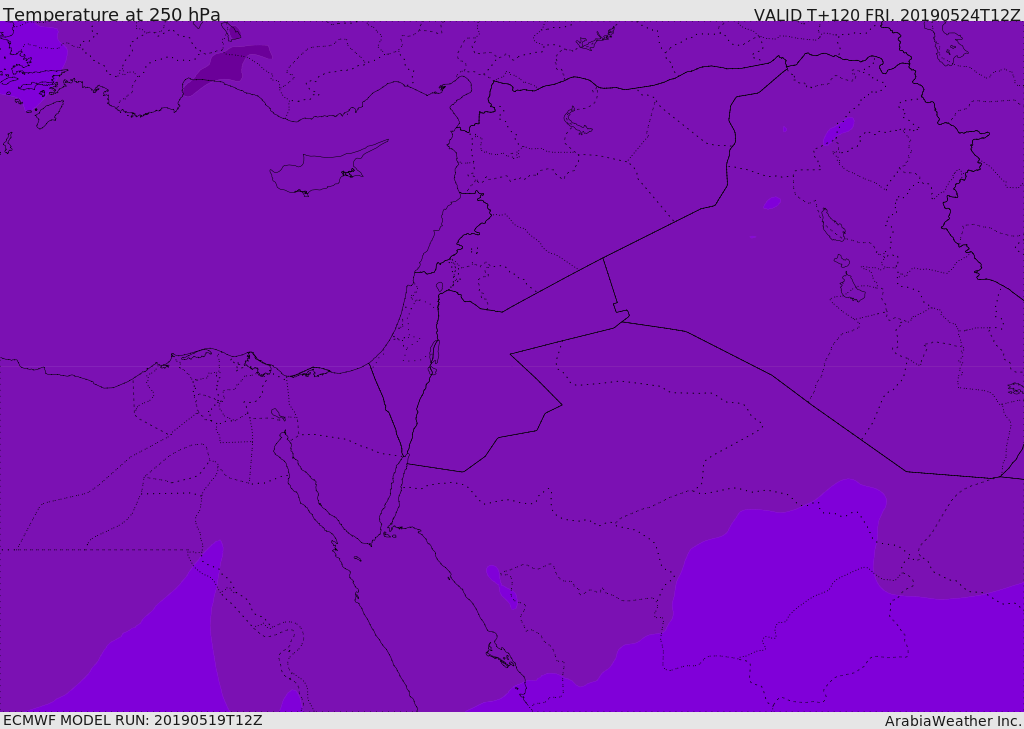Click the 'VALID T+120 FRI. 20190524T12Z' label
The width and height of the screenshot is (1024, 729).
(x=887, y=14)
